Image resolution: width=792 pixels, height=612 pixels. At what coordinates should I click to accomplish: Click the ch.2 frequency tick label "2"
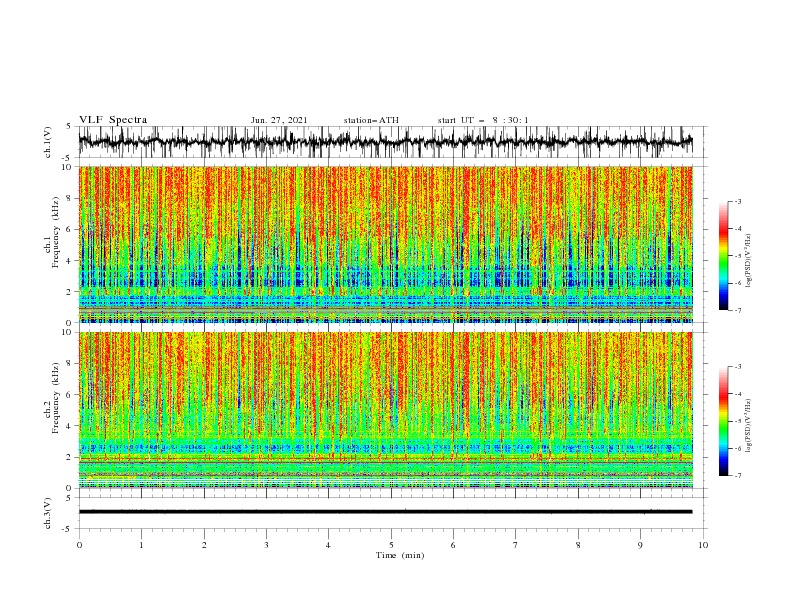pos(69,457)
